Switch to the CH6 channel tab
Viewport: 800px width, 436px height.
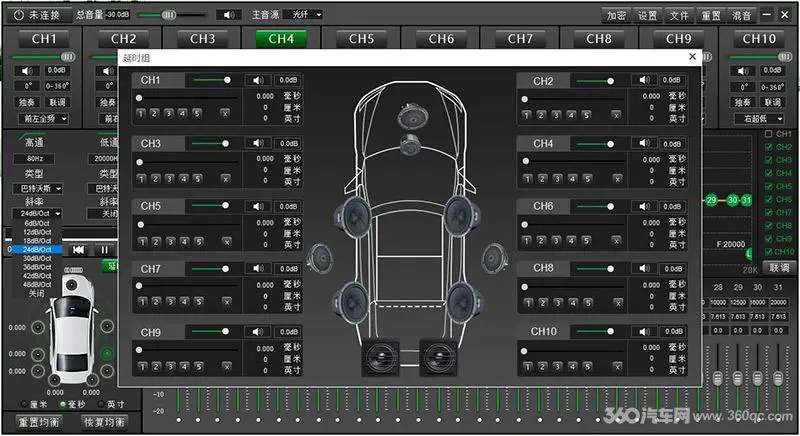click(x=441, y=39)
